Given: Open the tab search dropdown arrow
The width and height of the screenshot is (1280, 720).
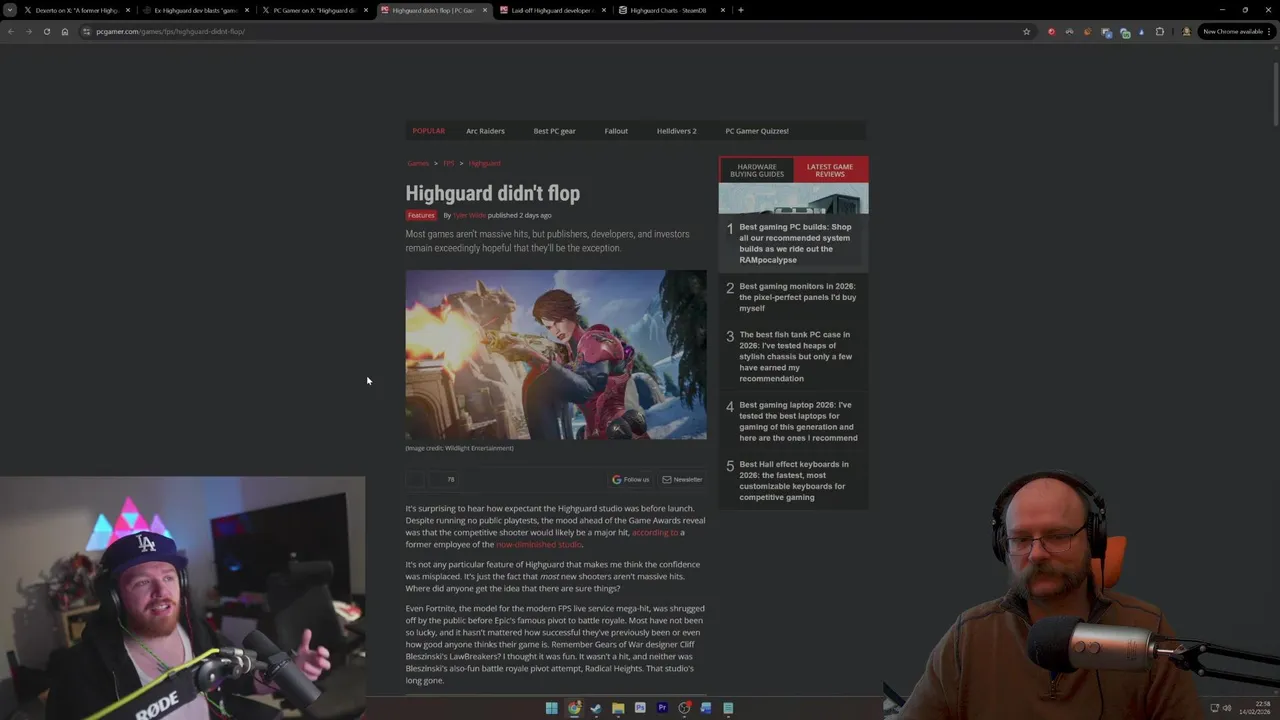Looking at the screenshot, I should [10, 10].
